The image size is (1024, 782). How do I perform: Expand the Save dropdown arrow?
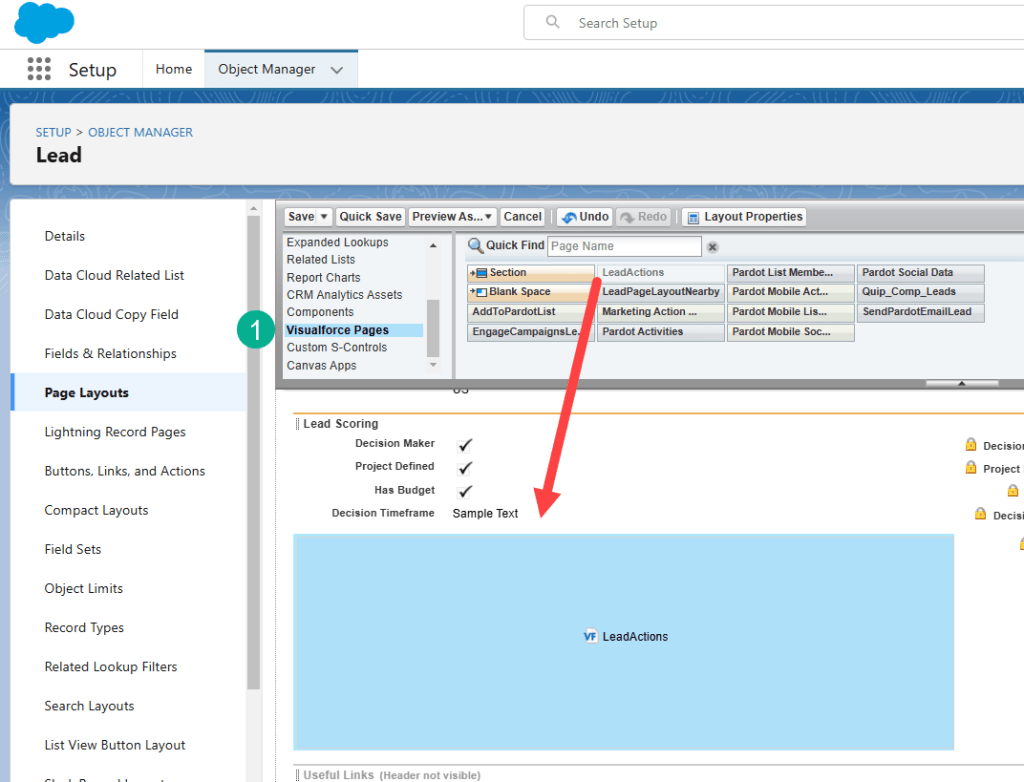(324, 217)
